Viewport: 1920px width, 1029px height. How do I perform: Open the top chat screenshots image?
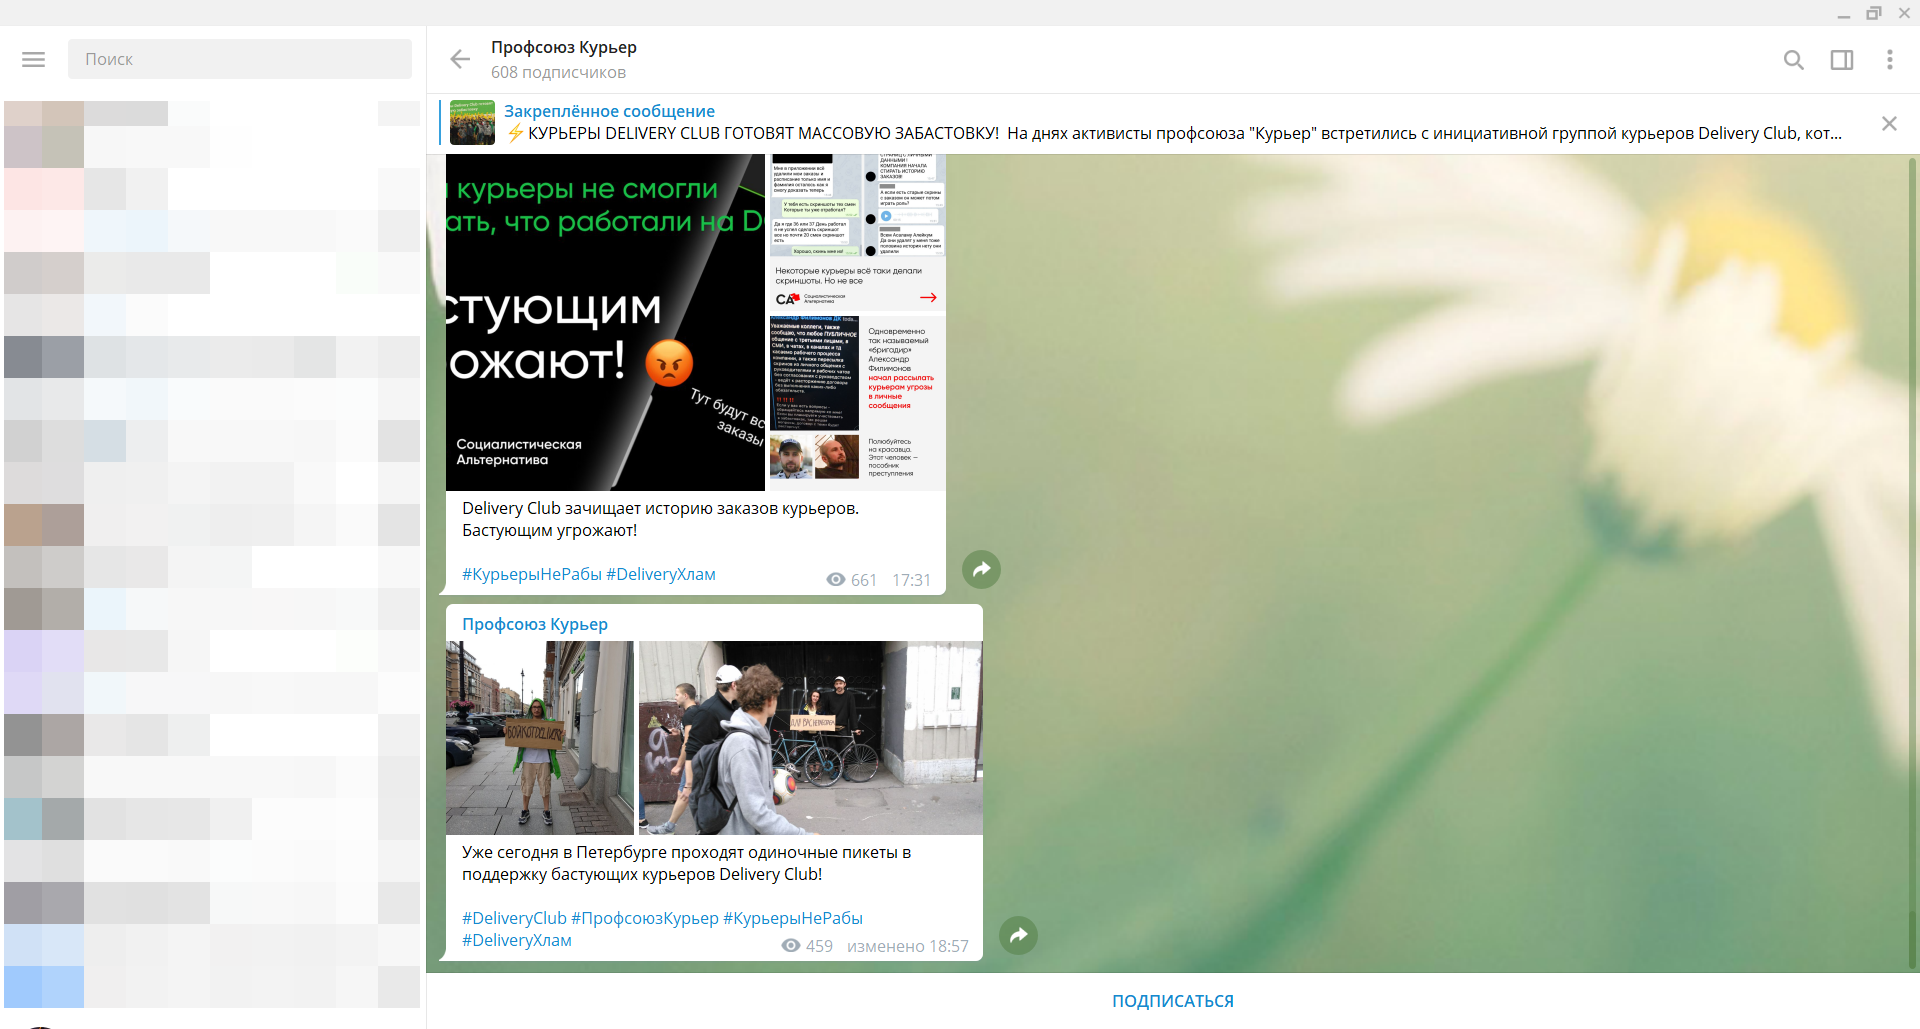[857, 233]
